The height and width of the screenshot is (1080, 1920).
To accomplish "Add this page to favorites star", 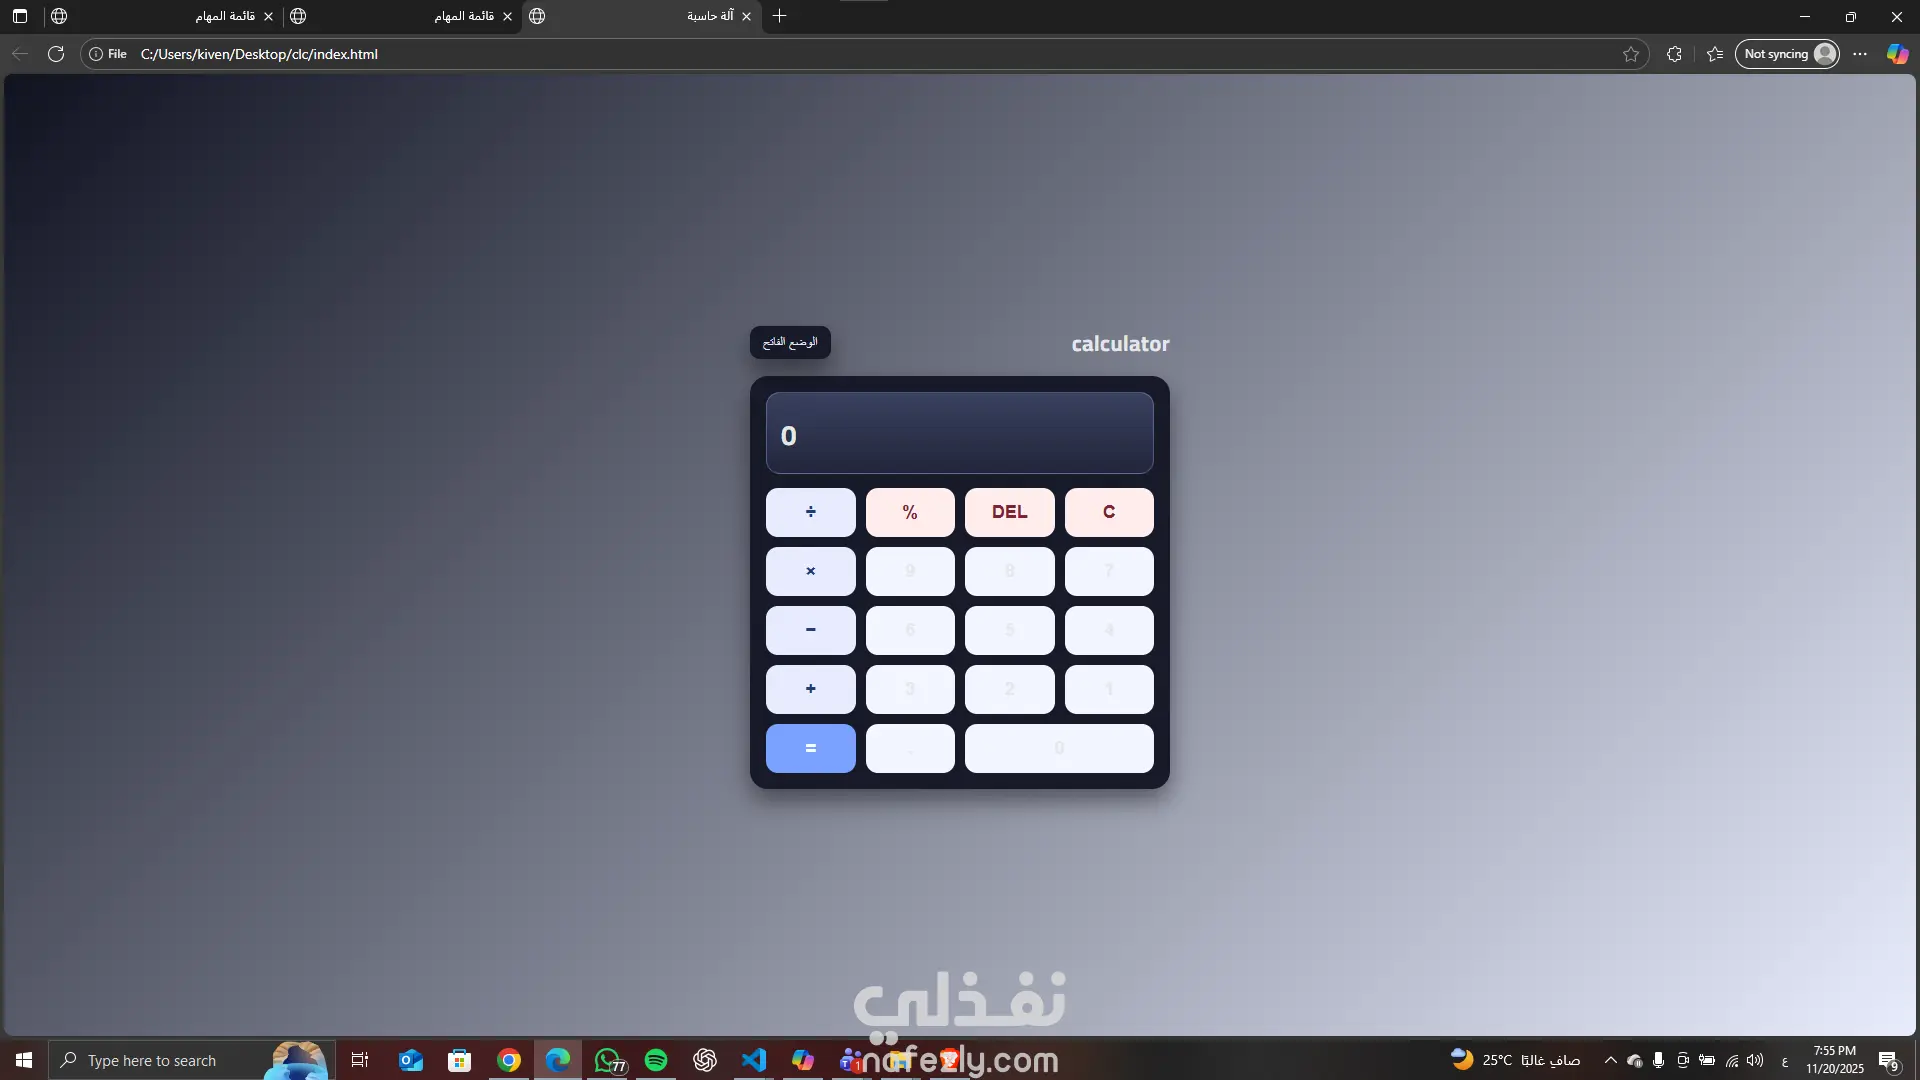I will pyautogui.click(x=1631, y=54).
